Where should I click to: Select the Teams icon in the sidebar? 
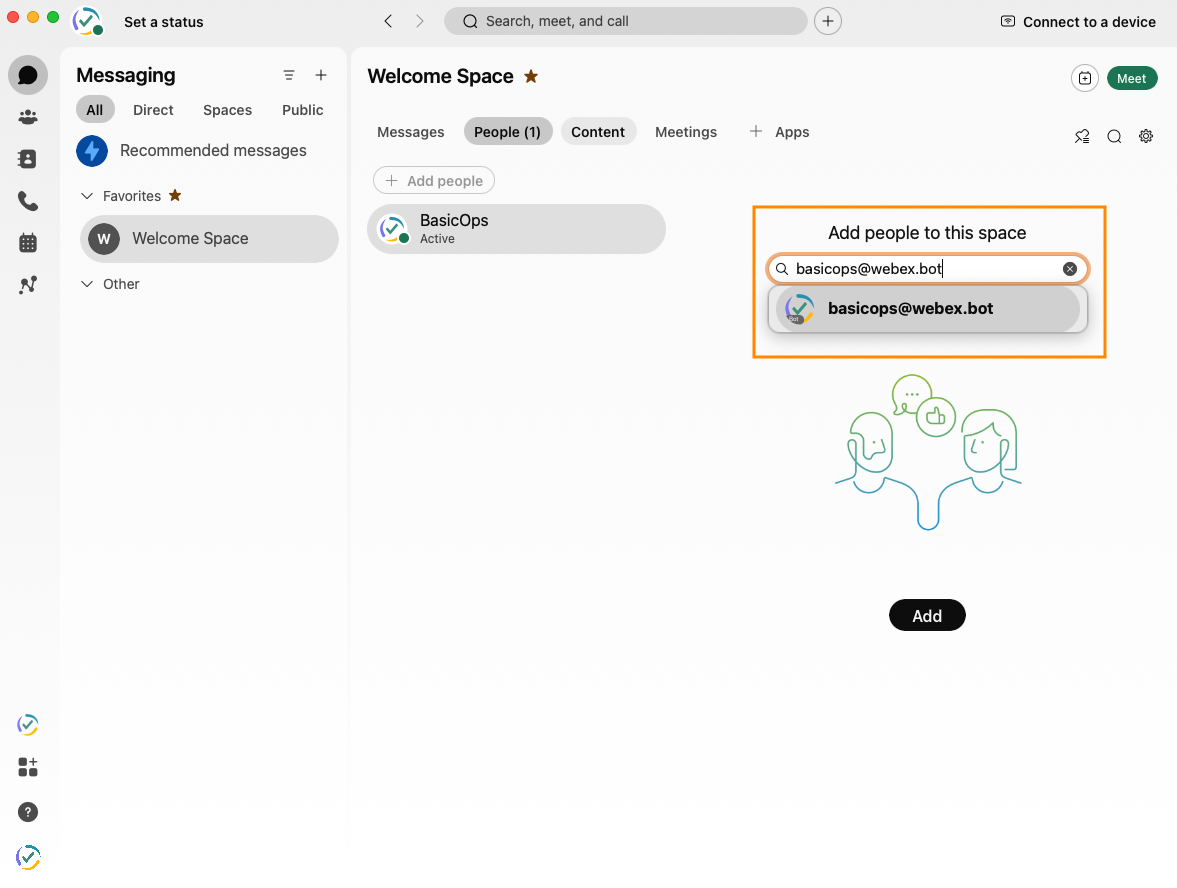27,116
